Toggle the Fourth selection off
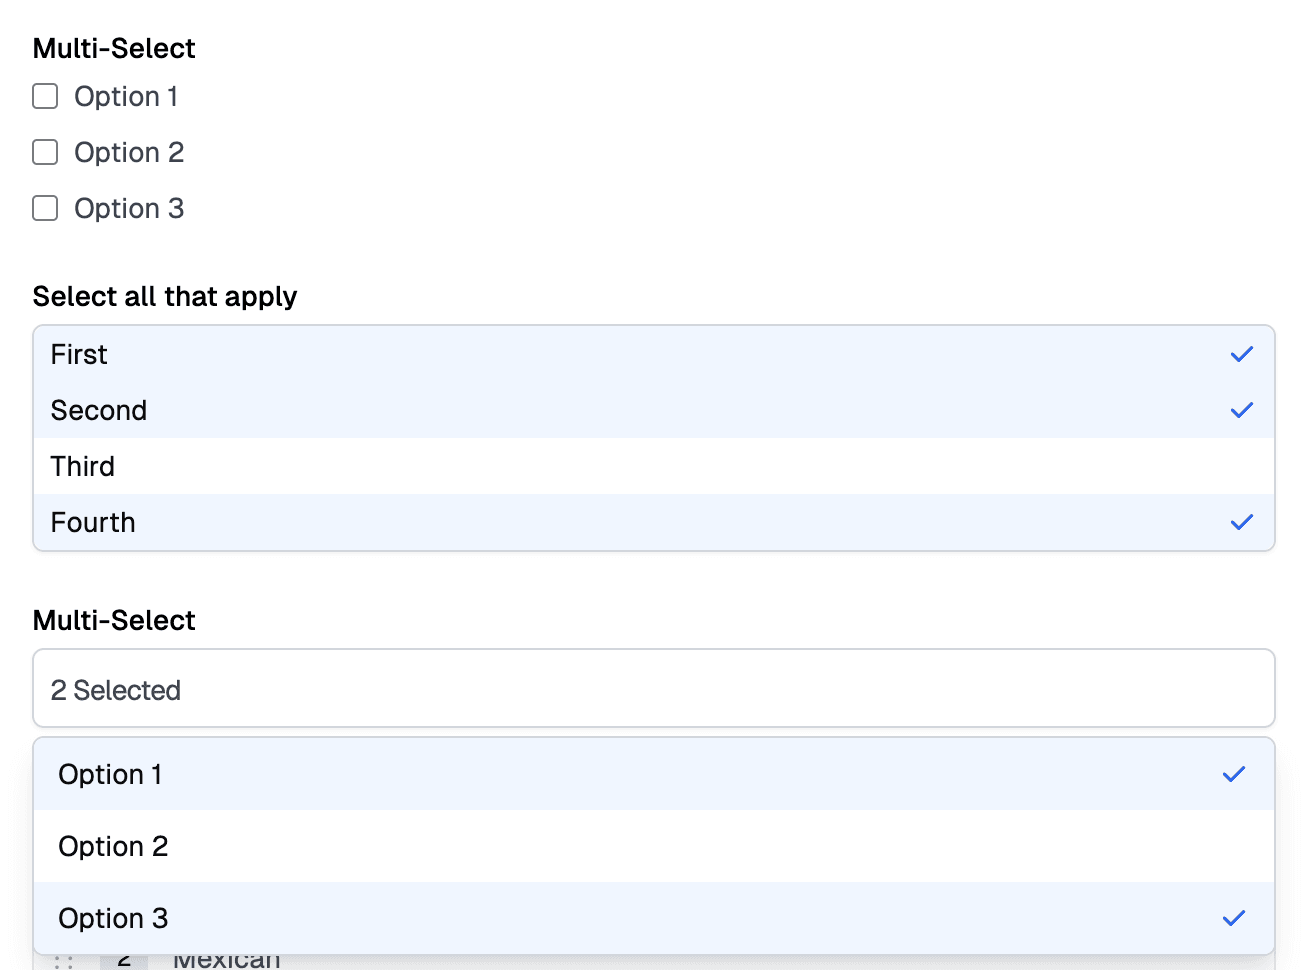This screenshot has height=970, width=1304. pyautogui.click(x=654, y=522)
